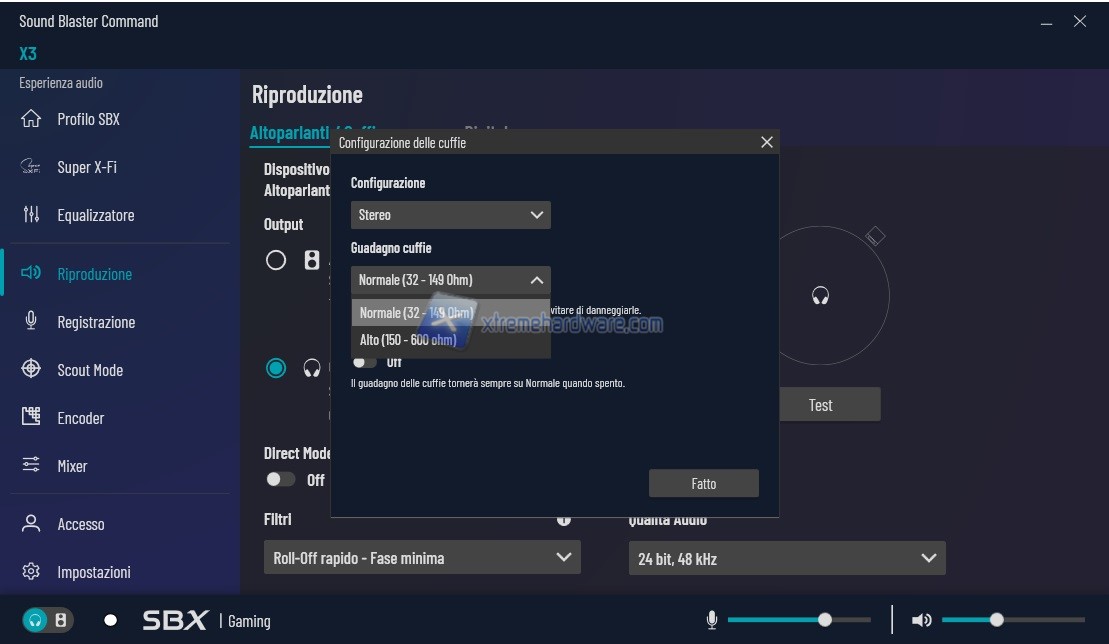Expand the Configurazione Stereo dropdown

pos(450,215)
